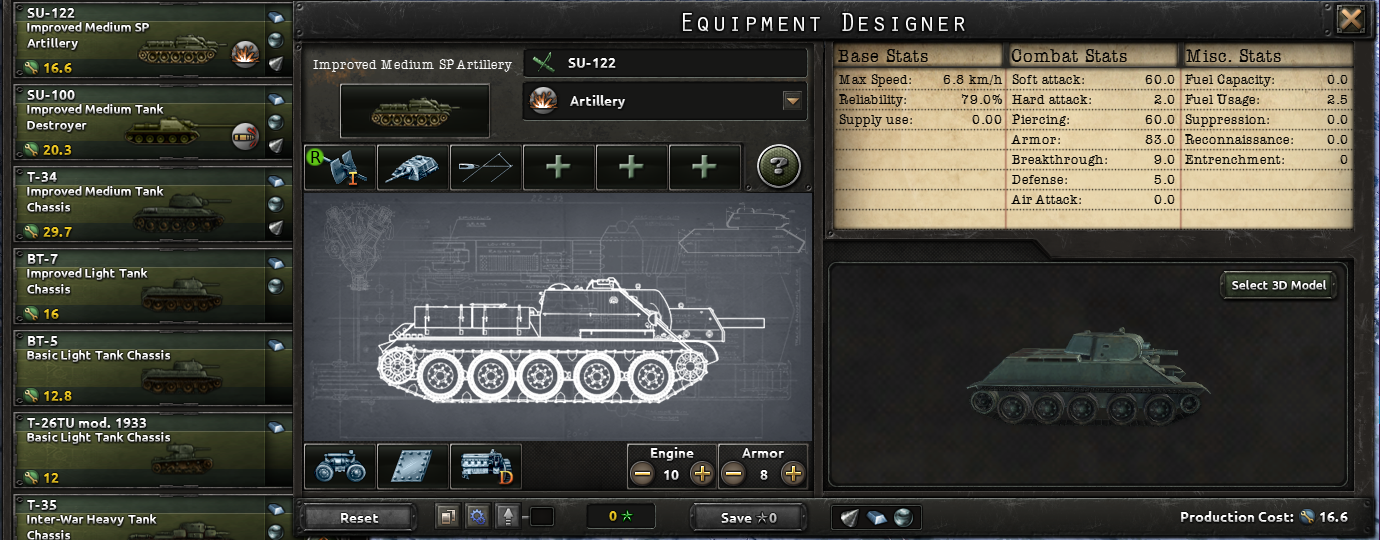Open the main howitzer armament module slot
This screenshot has width=1380, height=540.
(340, 167)
